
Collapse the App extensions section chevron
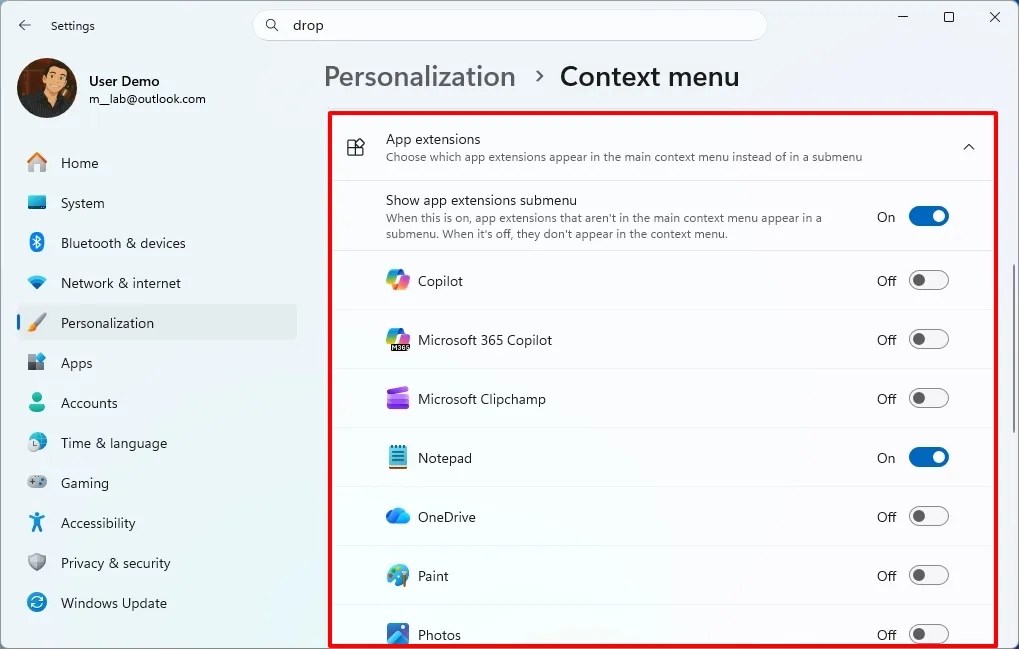[968, 147]
